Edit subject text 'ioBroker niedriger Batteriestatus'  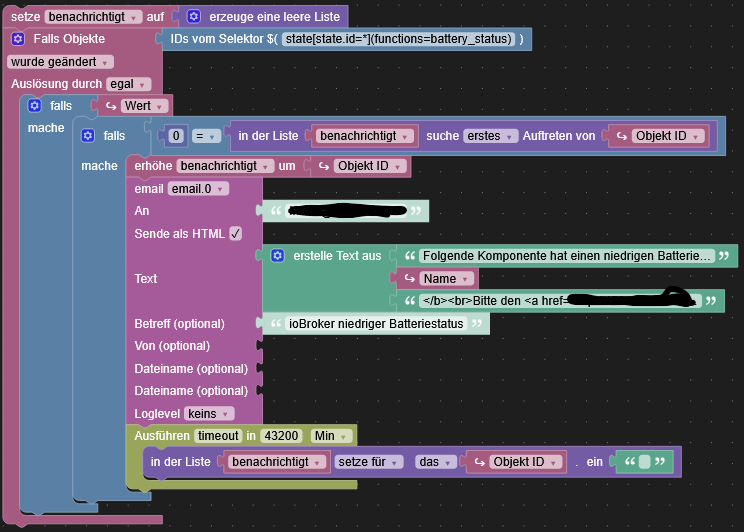376,324
